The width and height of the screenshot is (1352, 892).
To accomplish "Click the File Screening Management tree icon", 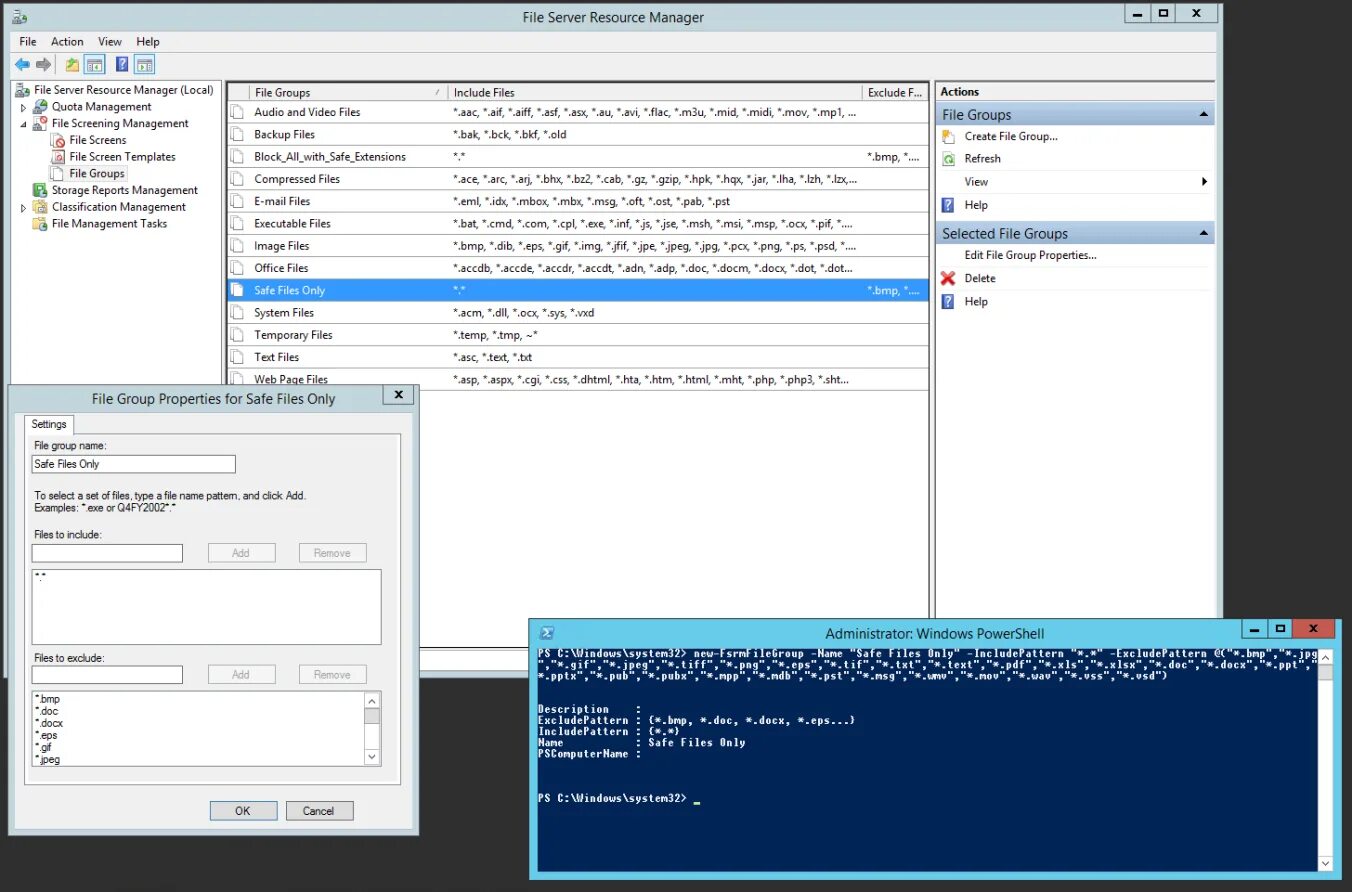I will (41, 124).
